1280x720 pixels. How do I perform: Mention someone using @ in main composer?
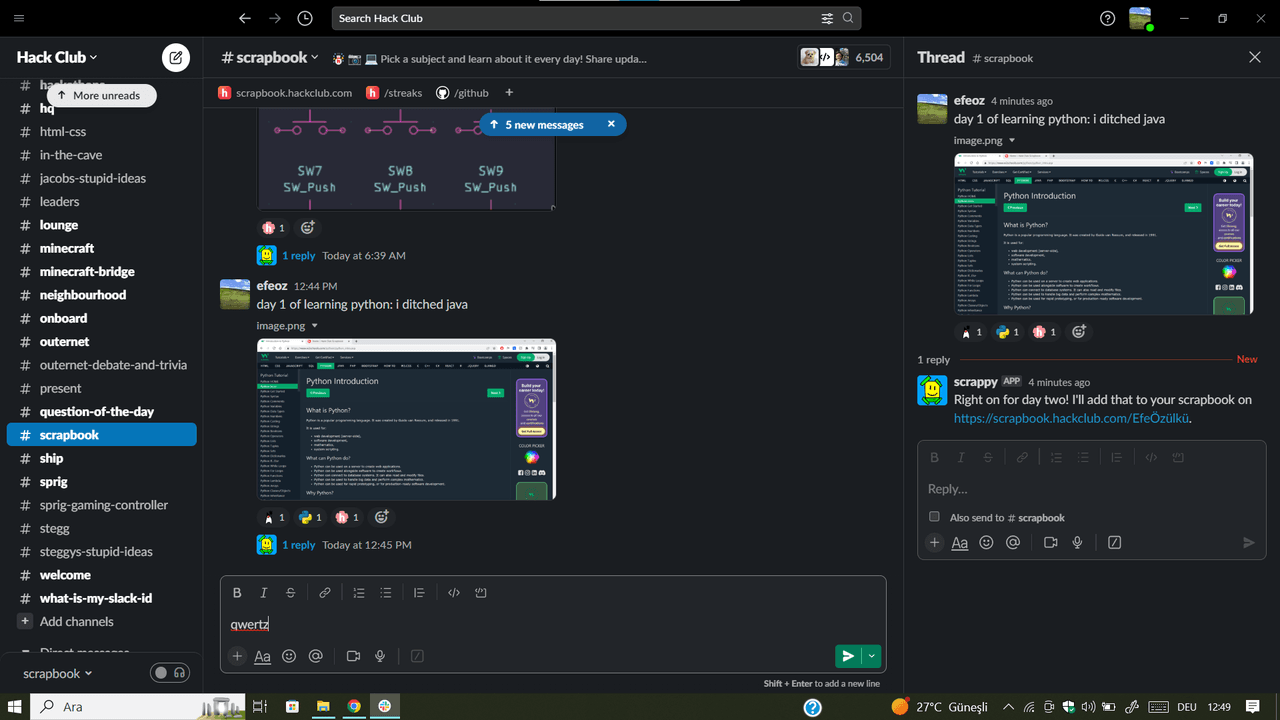pyautogui.click(x=316, y=656)
